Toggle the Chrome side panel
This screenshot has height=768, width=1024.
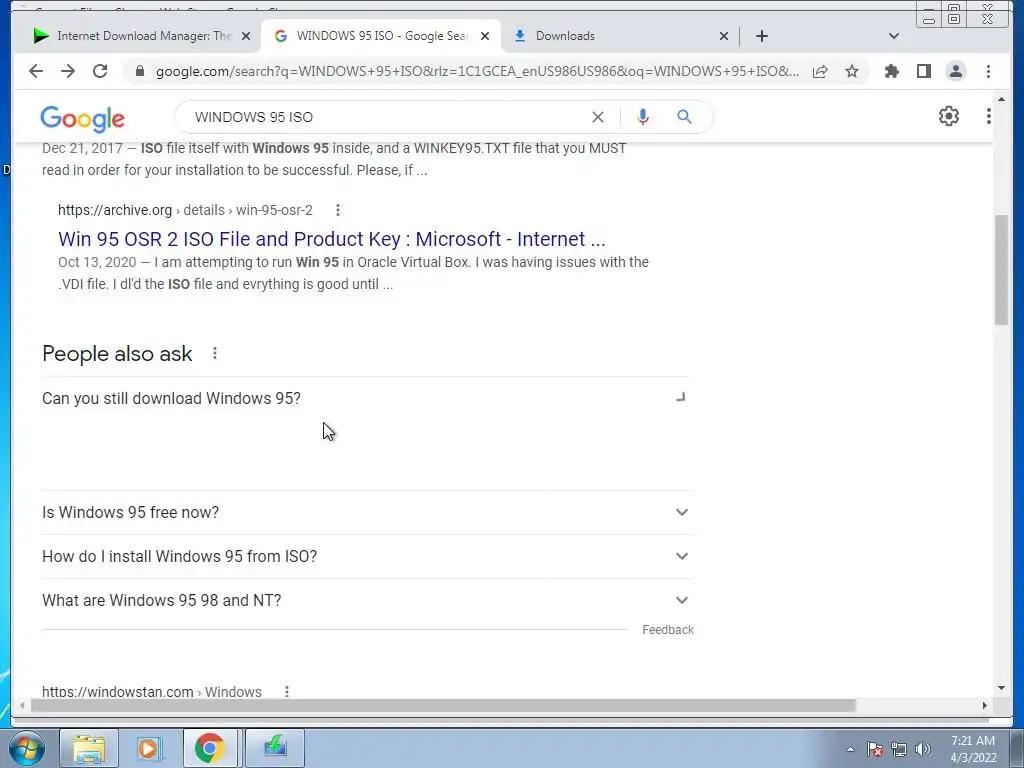[x=923, y=71]
